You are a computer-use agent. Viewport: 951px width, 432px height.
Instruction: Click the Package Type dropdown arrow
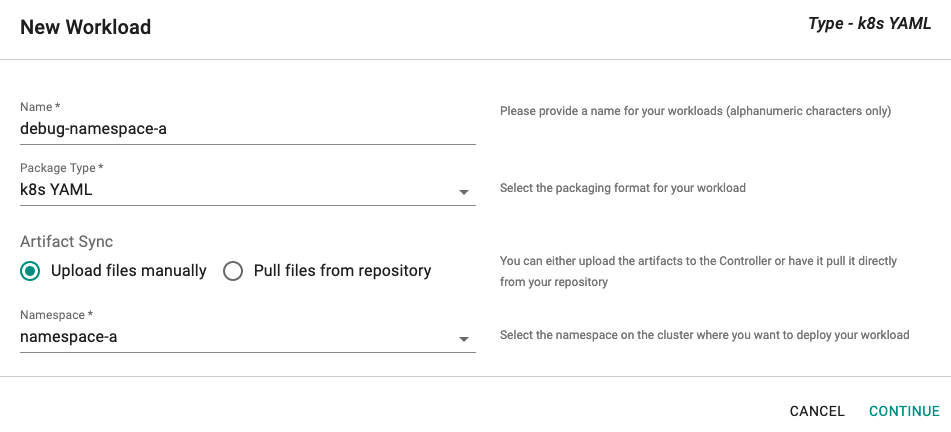tap(464, 192)
